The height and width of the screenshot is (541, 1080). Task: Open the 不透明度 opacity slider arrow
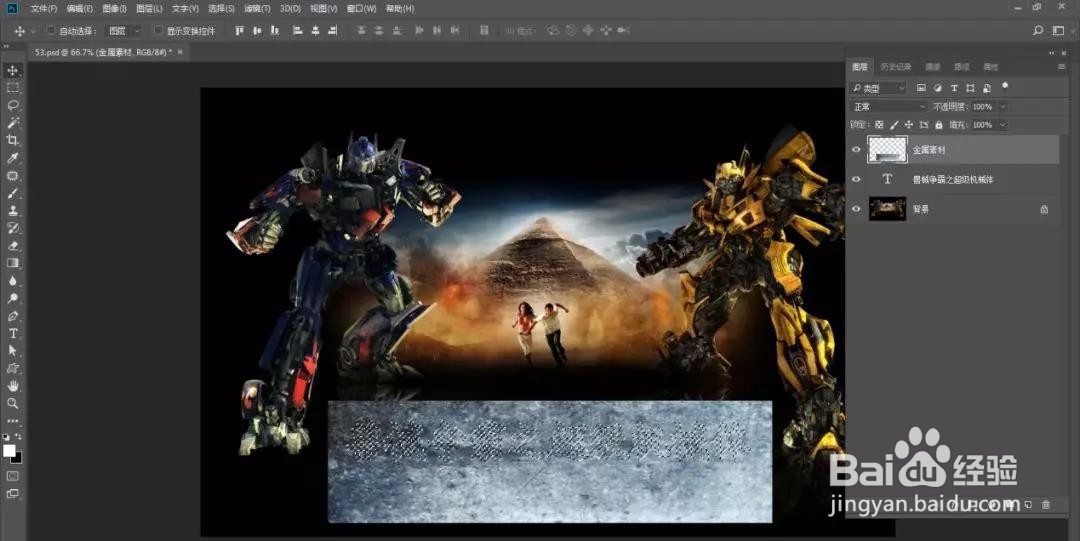(x=1002, y=107)
